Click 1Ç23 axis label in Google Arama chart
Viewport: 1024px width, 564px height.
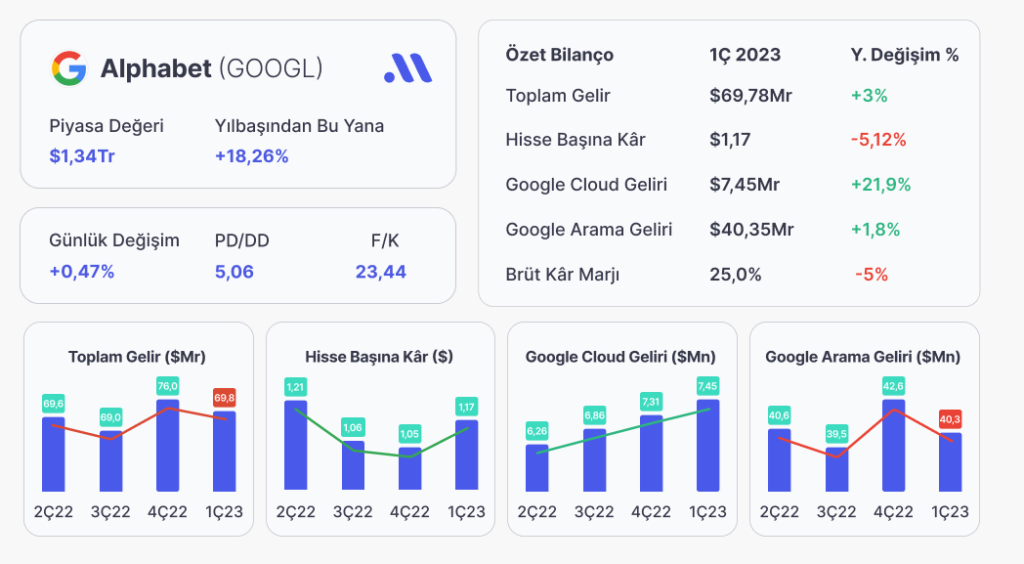950,512
